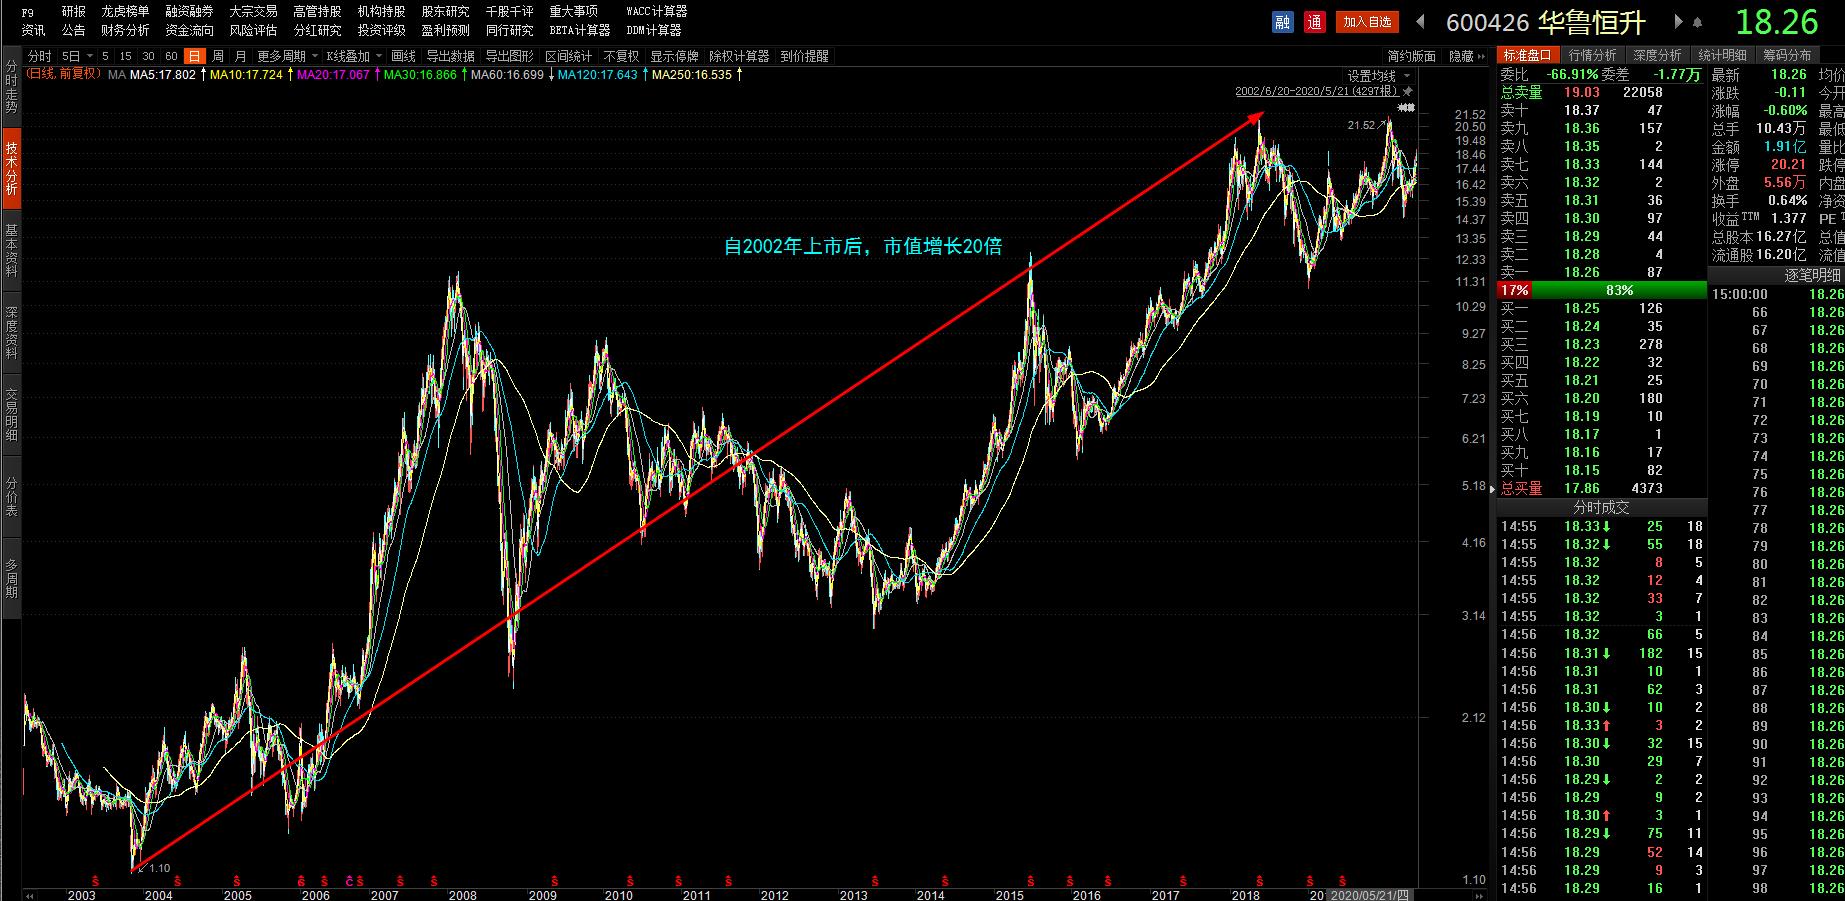Open 分价表 in the left sidebar
1845x901 pixels.
pos(11,496)
